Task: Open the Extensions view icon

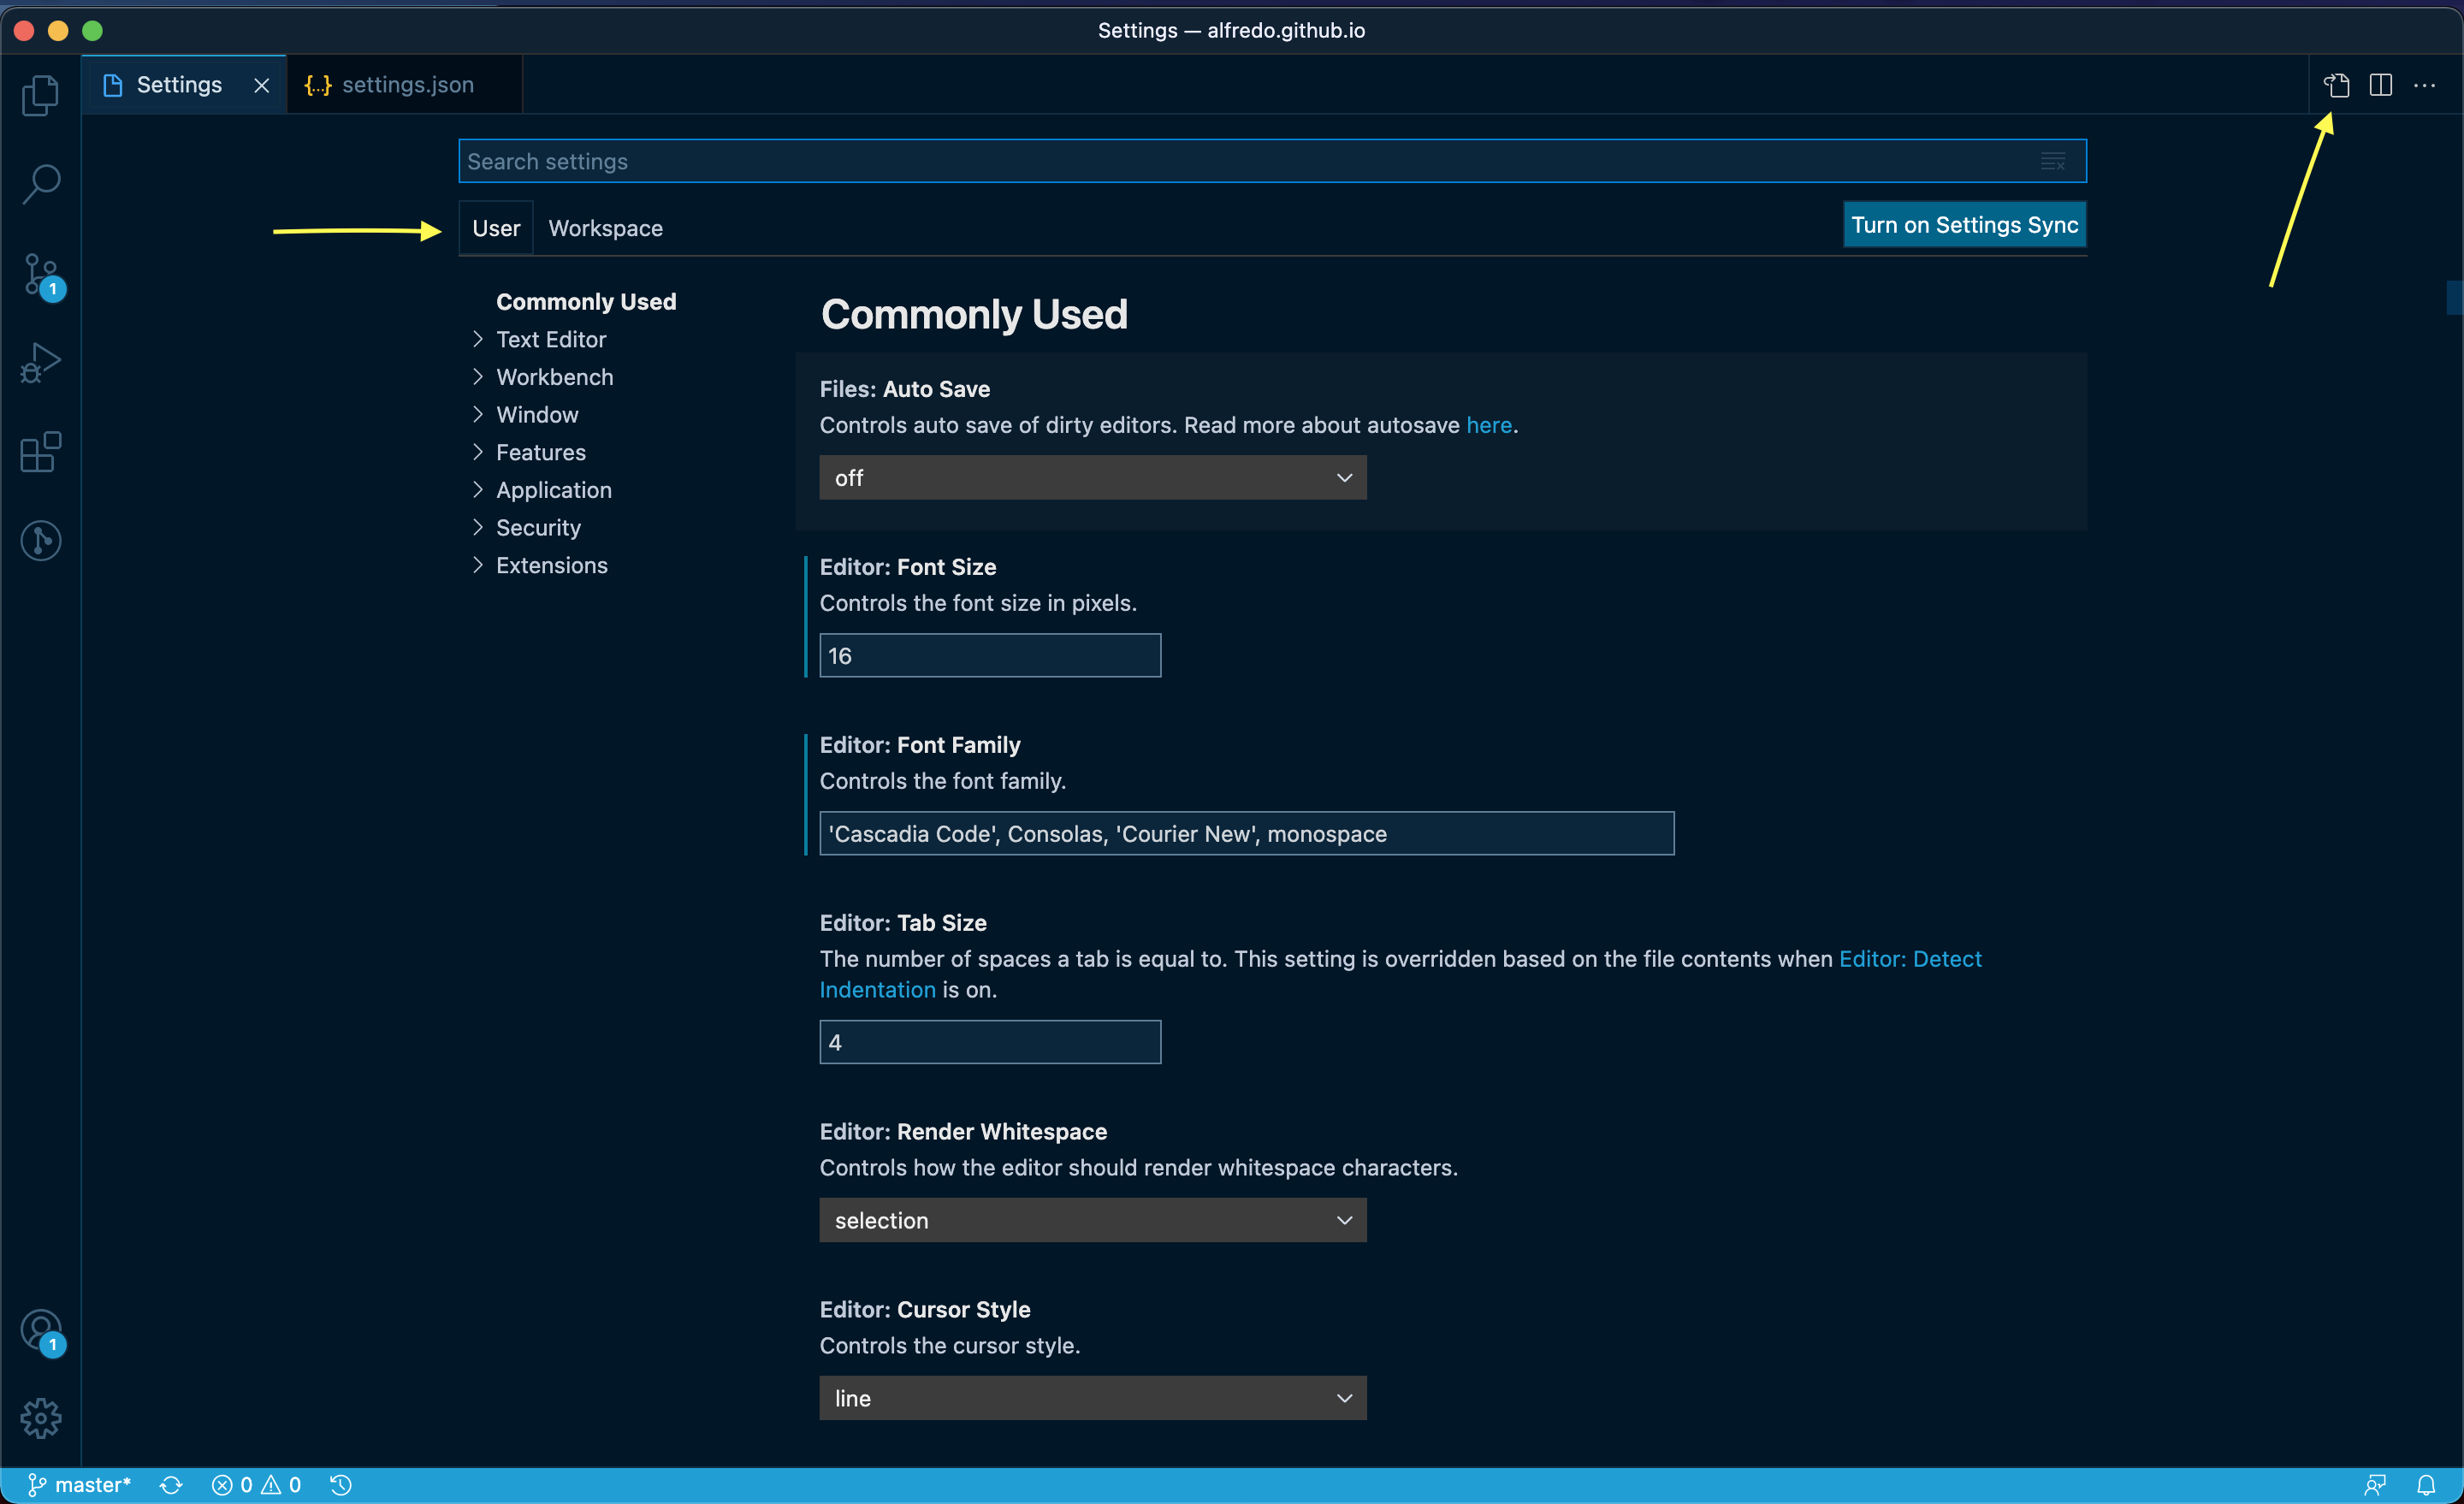Action: (x=40, y=452)
